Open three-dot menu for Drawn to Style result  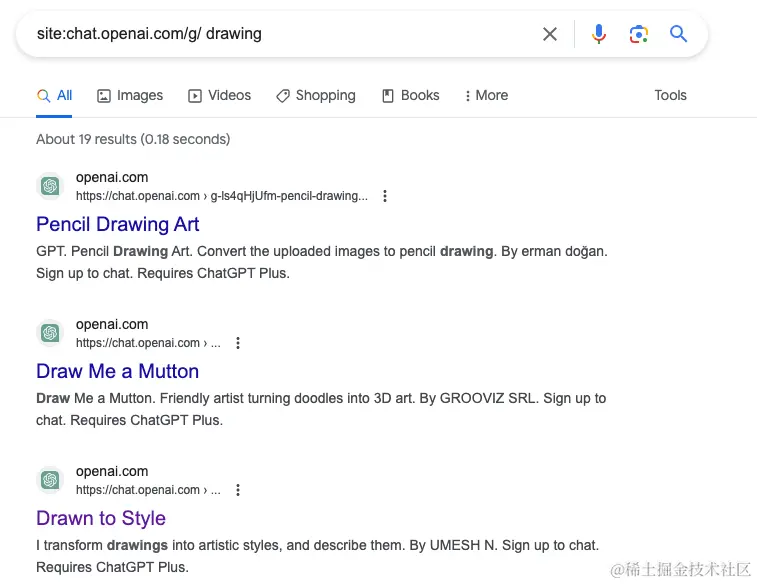point(238,490)
